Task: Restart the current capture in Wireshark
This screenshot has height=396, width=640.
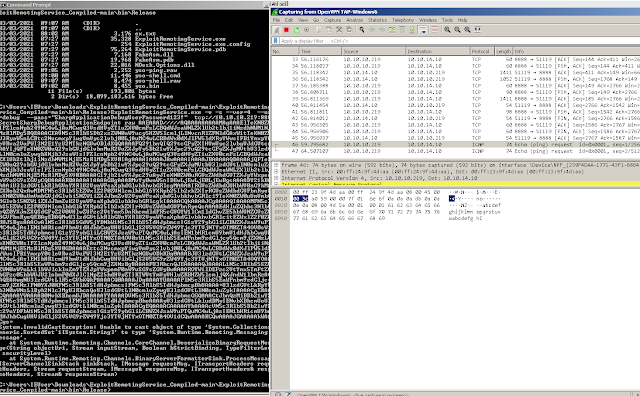Action: coord(296,30)
